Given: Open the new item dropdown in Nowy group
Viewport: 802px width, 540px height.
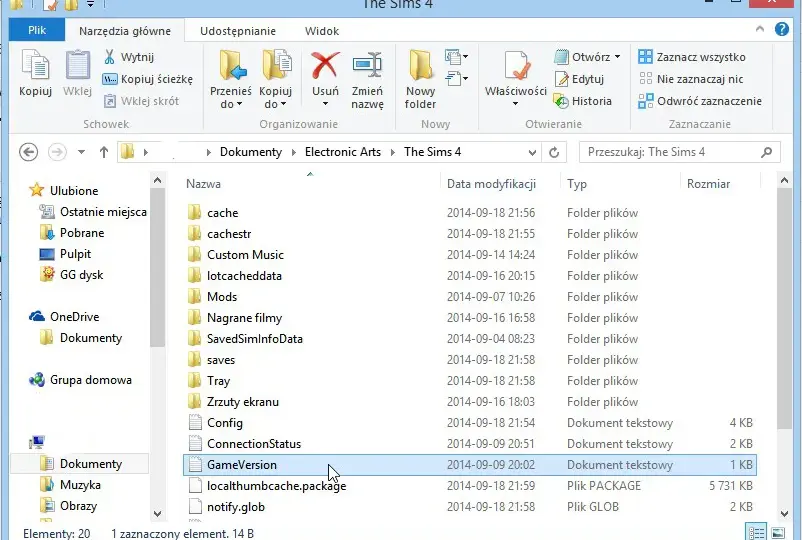Looking at the screenshot, I should coord(456,57).
